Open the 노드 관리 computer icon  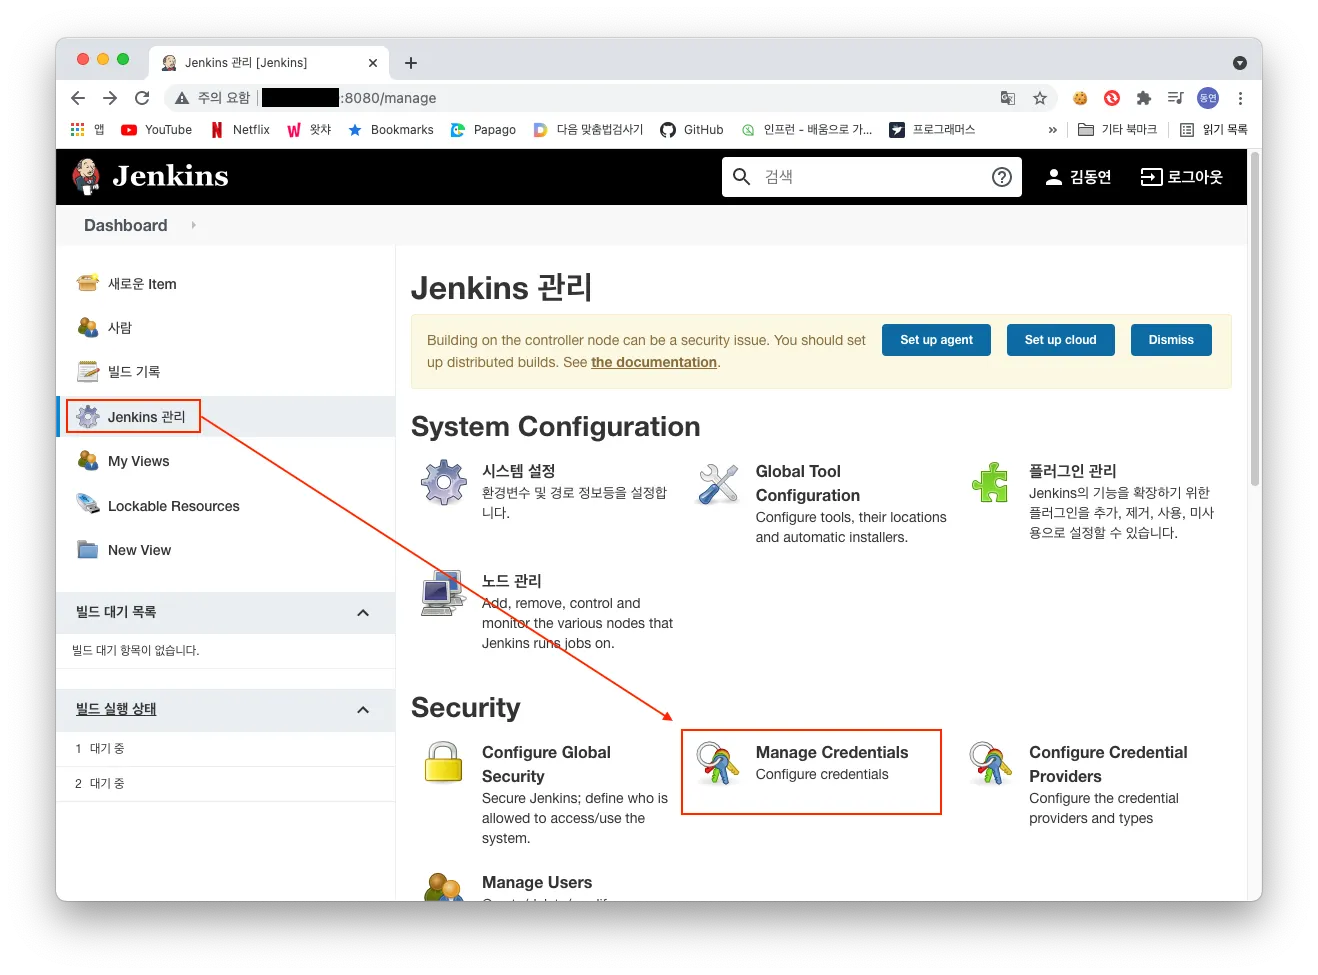pyautogui.click(x=444, y=593)
